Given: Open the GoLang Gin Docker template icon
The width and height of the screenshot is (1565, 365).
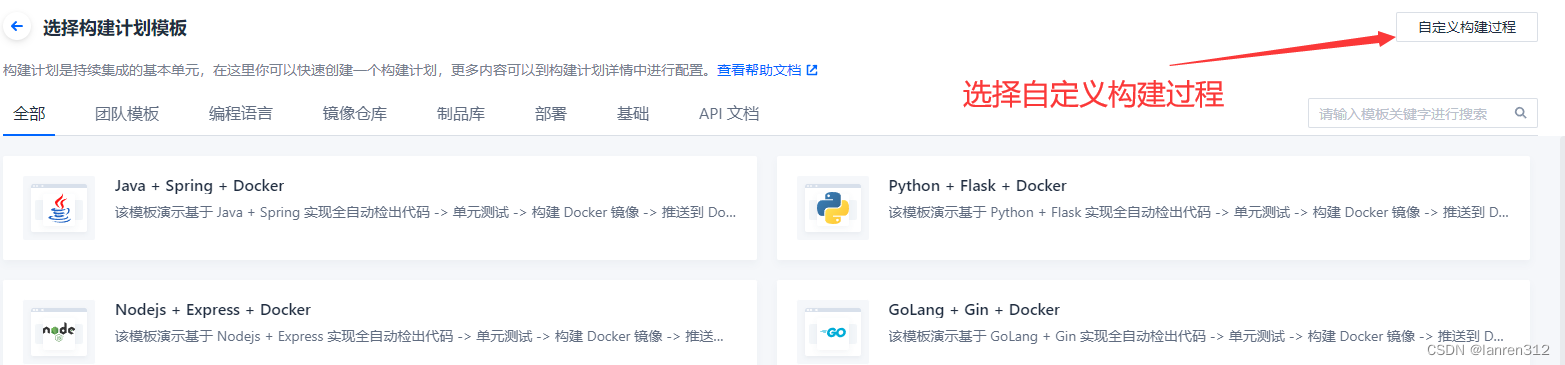Looking at the screenshot, I should click(x=833, y=331).
